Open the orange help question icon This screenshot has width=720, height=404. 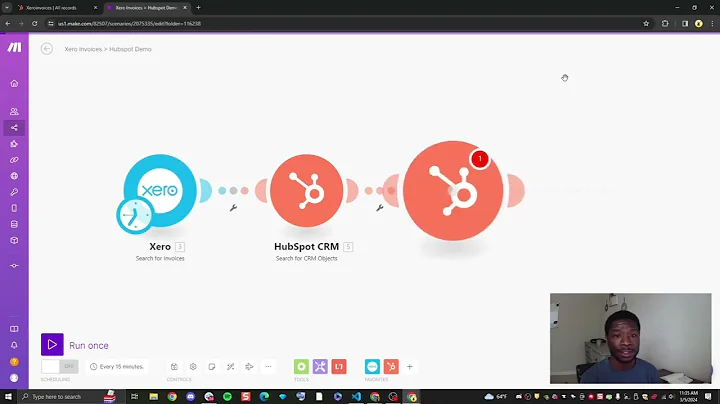coord(14,362)
